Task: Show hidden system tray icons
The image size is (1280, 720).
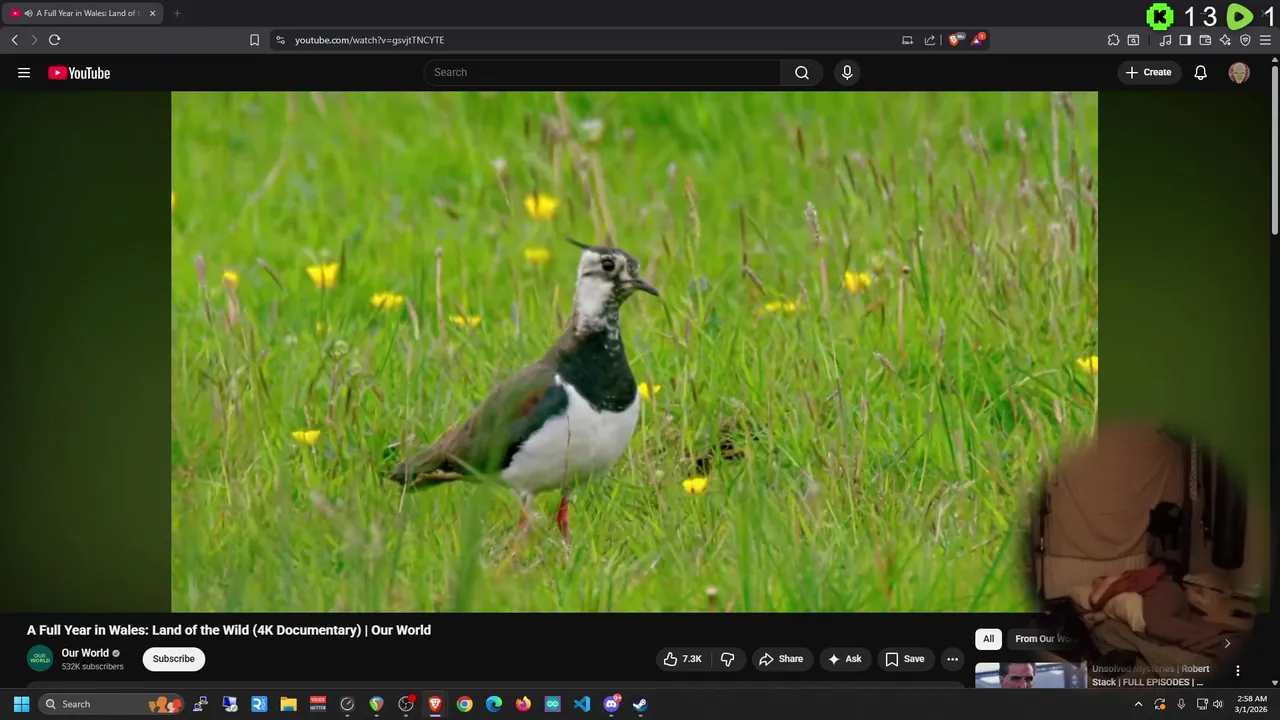Action: click(1138, 704)
